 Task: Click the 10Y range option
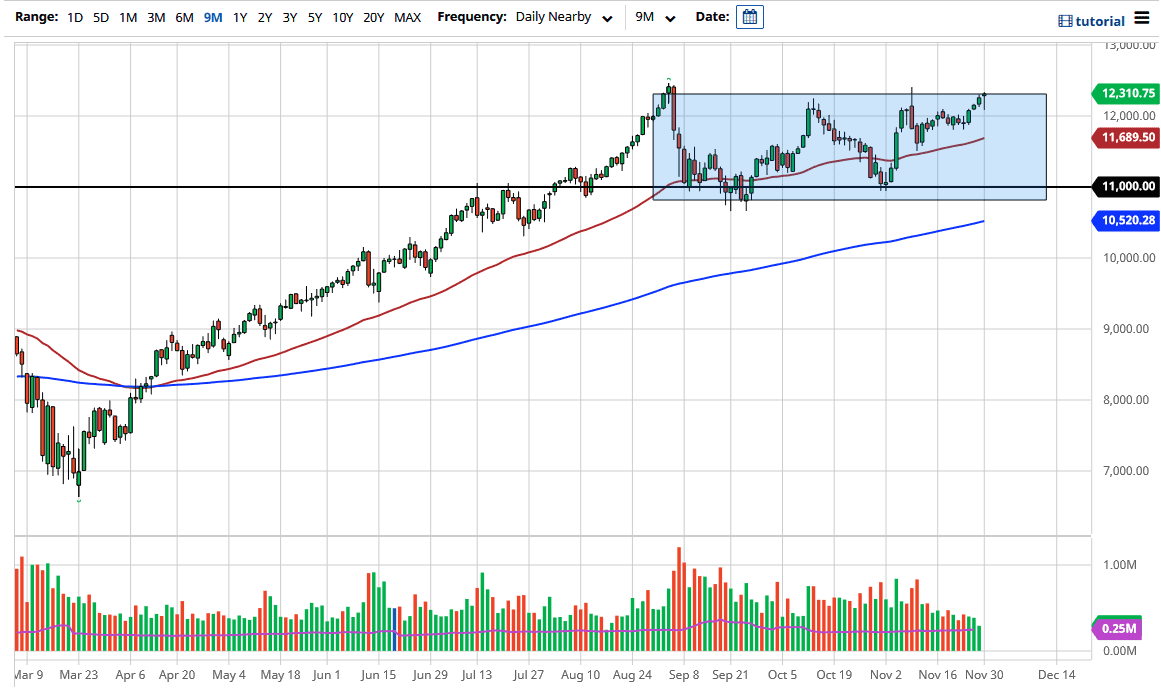click(343, 17)
